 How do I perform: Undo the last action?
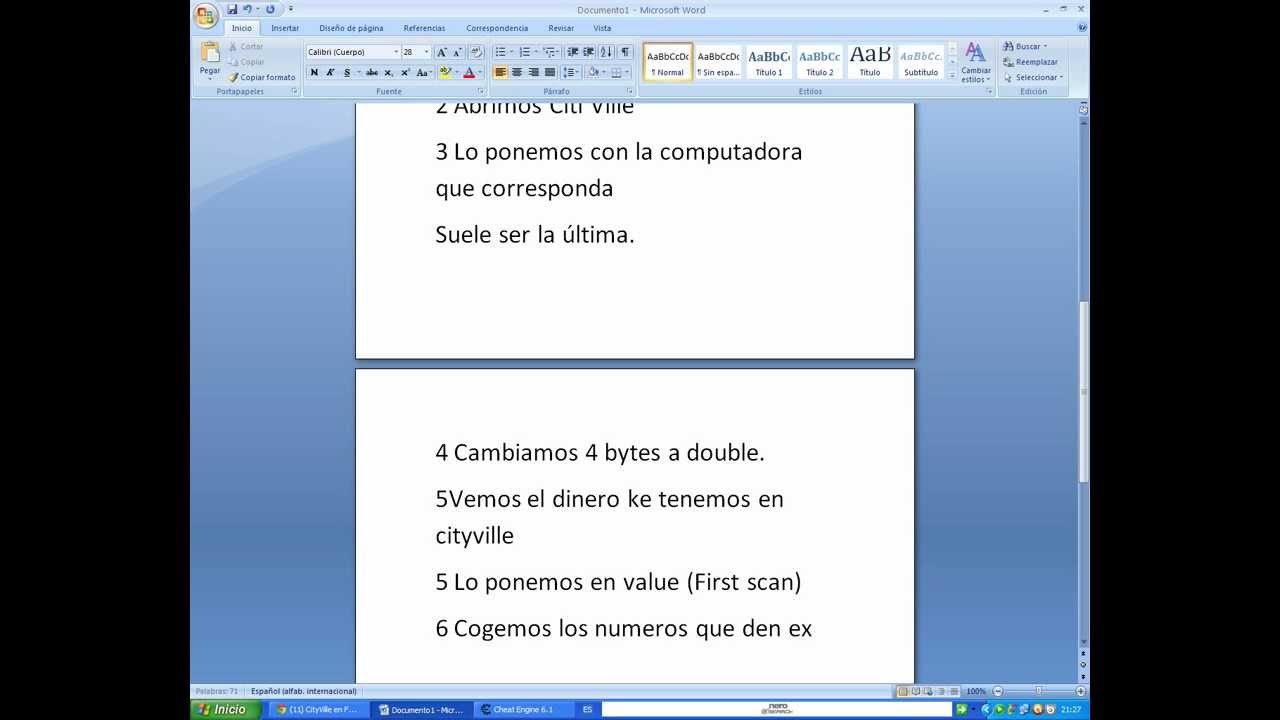pos(247,9)
